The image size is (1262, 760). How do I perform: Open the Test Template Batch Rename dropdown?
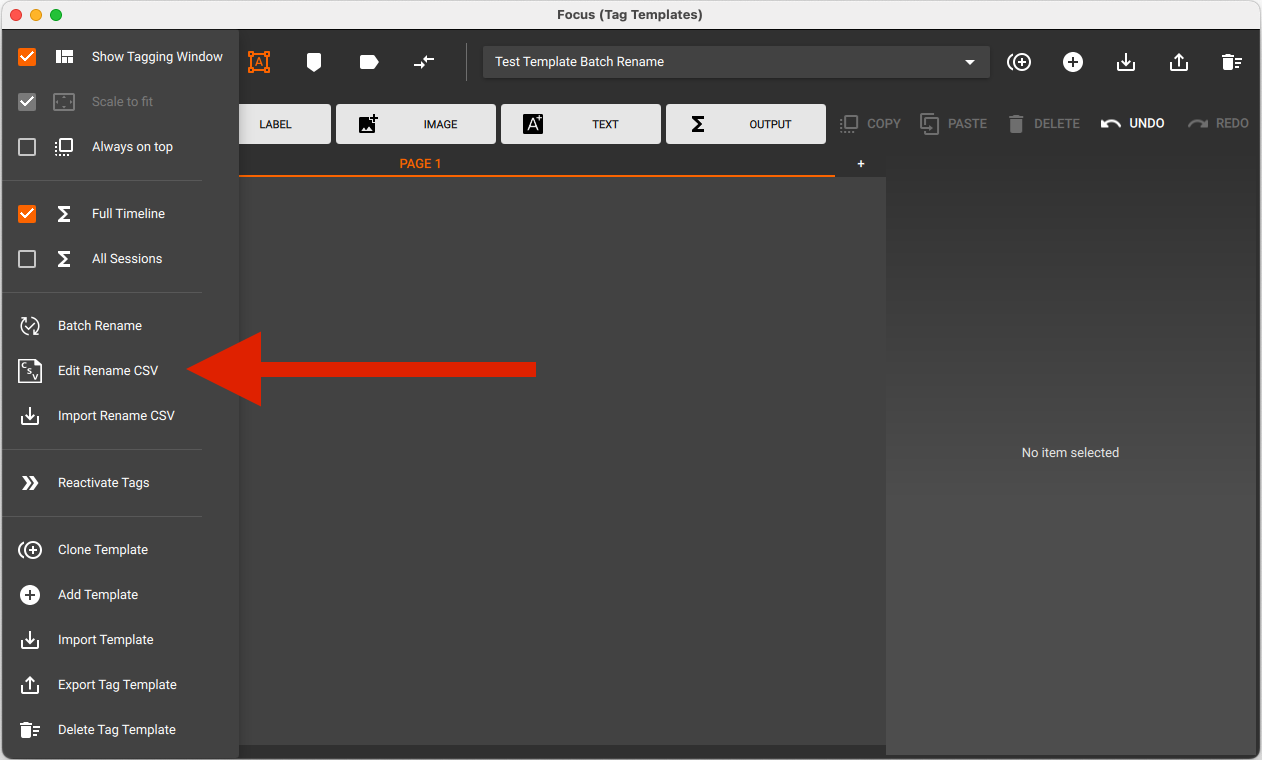tap(736, 62)
